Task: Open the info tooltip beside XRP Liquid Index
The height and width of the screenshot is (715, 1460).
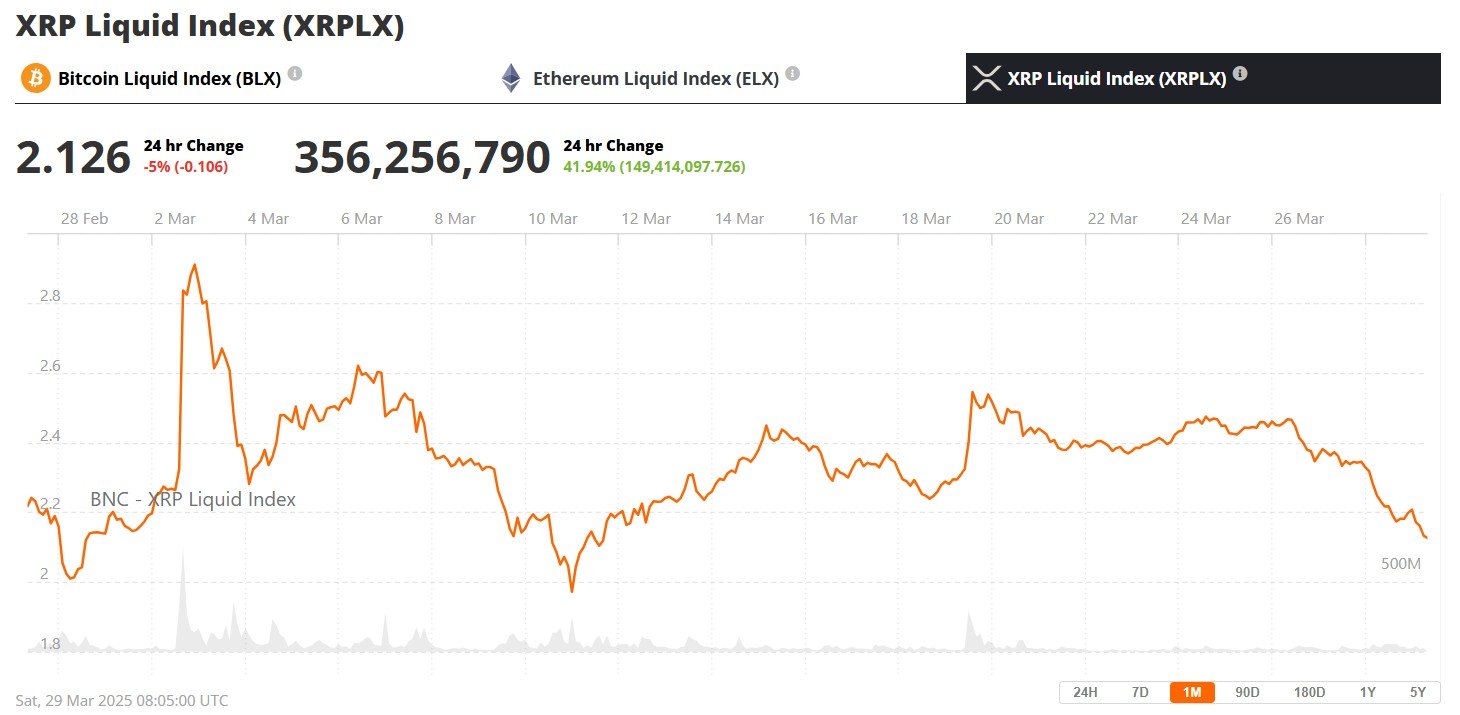Action: point(1239,72)
